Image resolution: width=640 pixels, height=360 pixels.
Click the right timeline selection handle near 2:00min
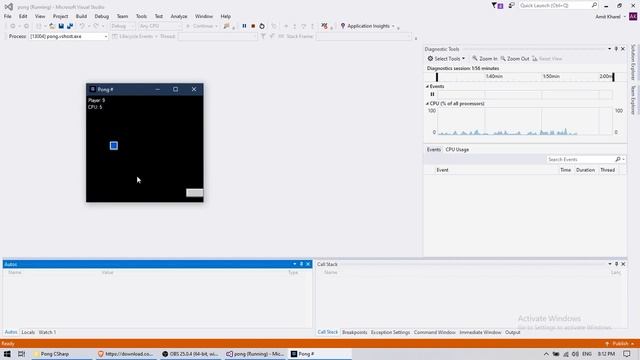(x=613, y=77)
